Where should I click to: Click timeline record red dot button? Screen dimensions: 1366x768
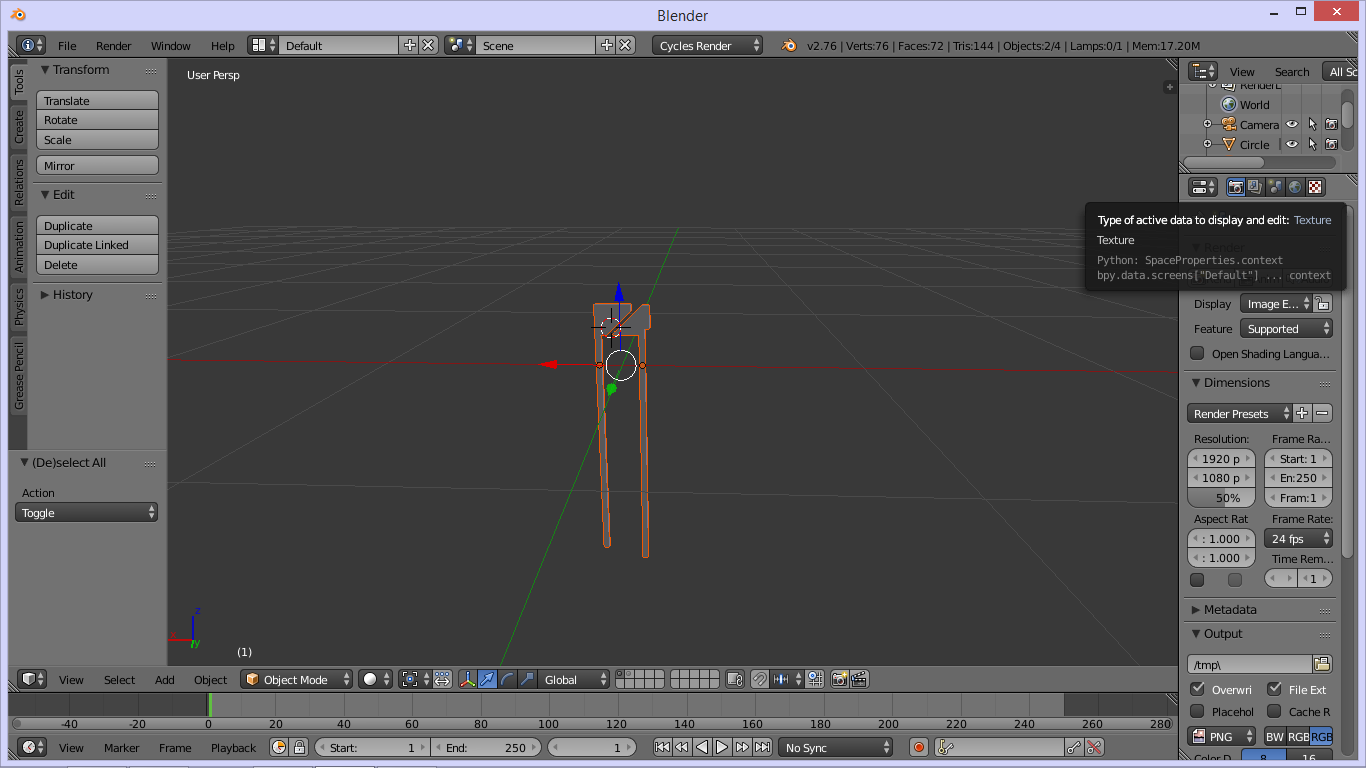point(919,747)
